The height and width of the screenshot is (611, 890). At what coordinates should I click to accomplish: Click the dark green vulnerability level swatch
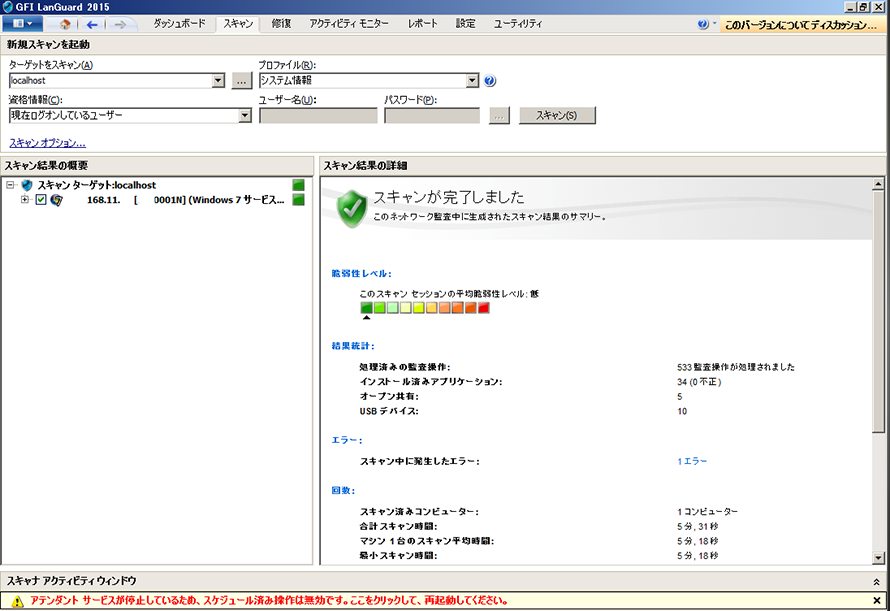(x=367, y=308)
